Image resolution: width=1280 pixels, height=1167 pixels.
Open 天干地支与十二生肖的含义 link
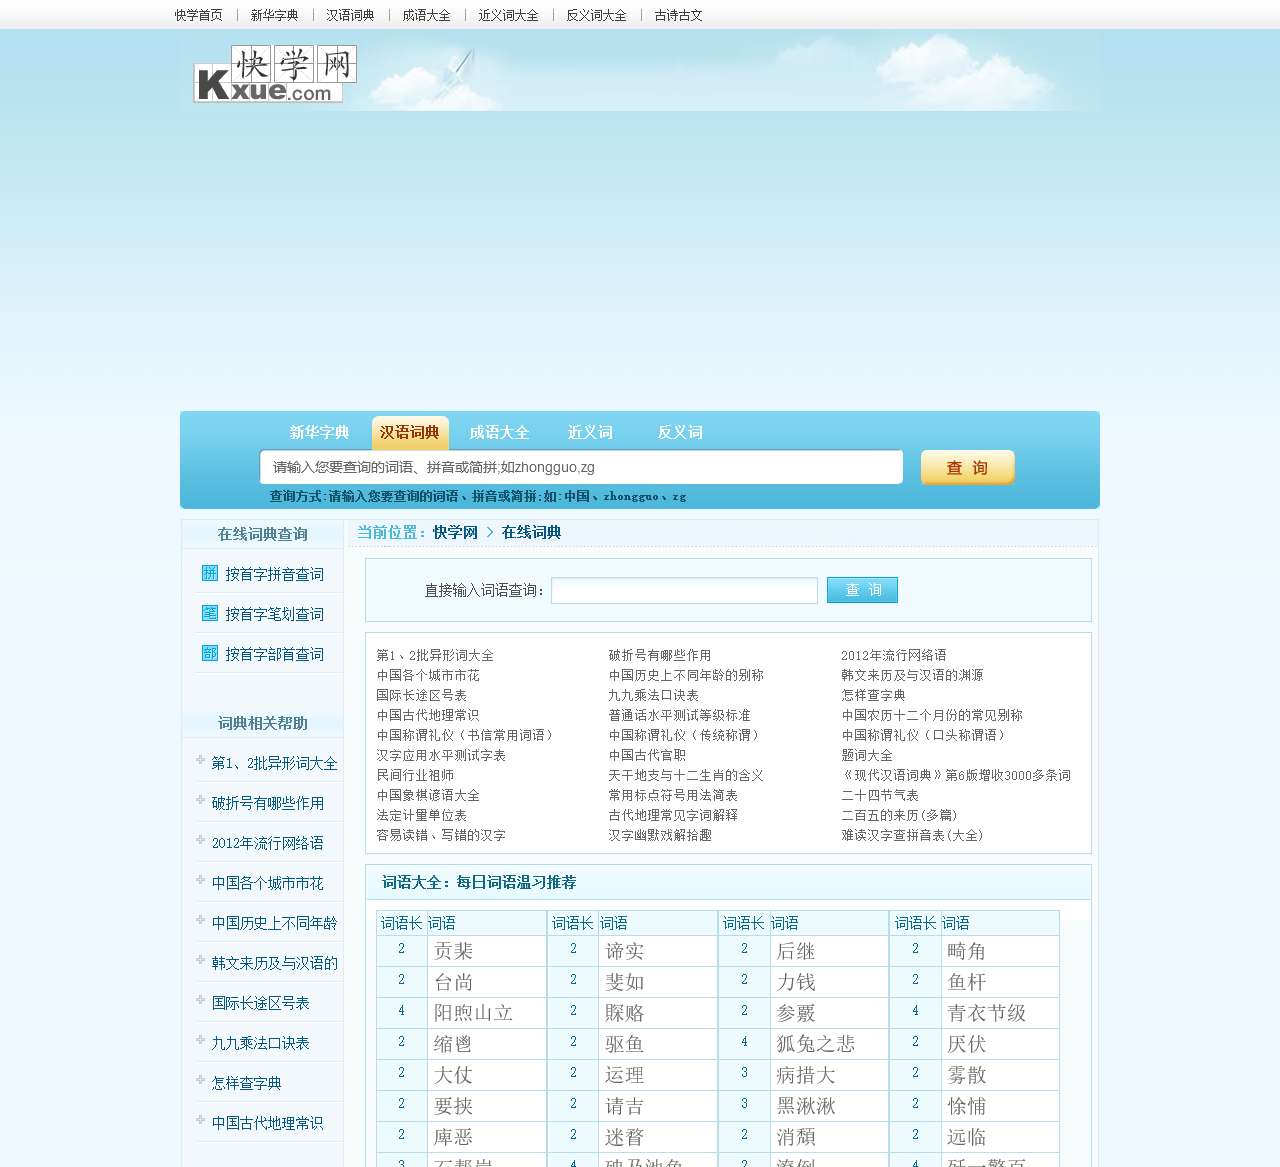pos(686,775)
